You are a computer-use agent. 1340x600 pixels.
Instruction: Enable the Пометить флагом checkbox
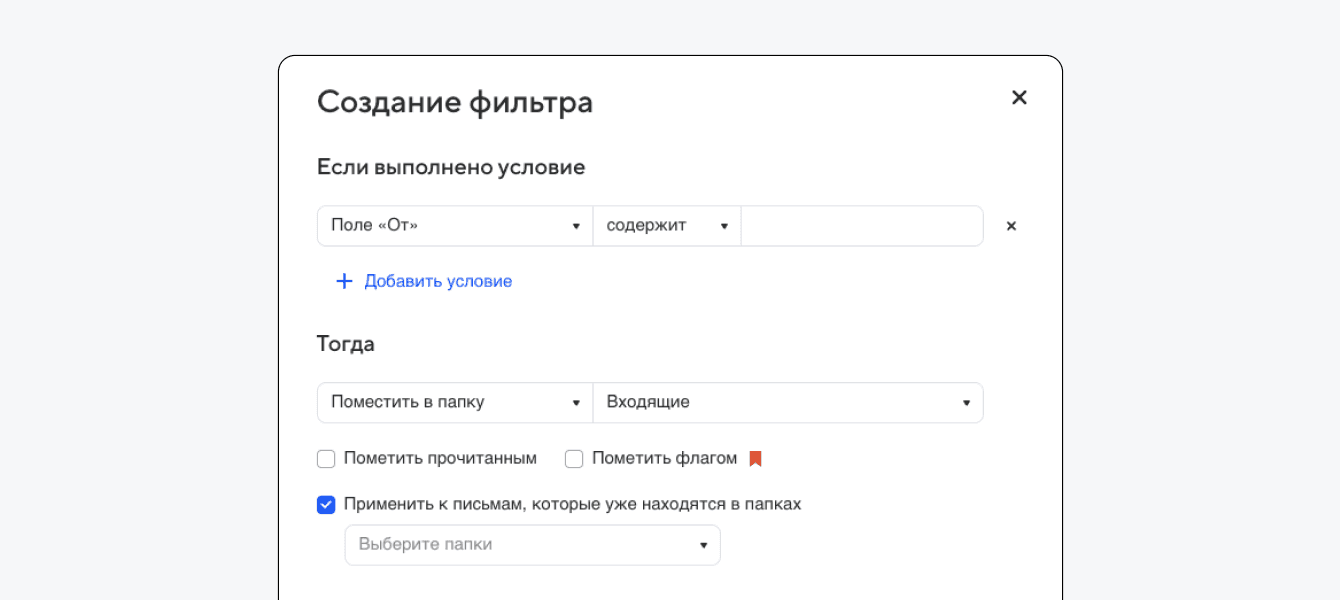[574, 459]
